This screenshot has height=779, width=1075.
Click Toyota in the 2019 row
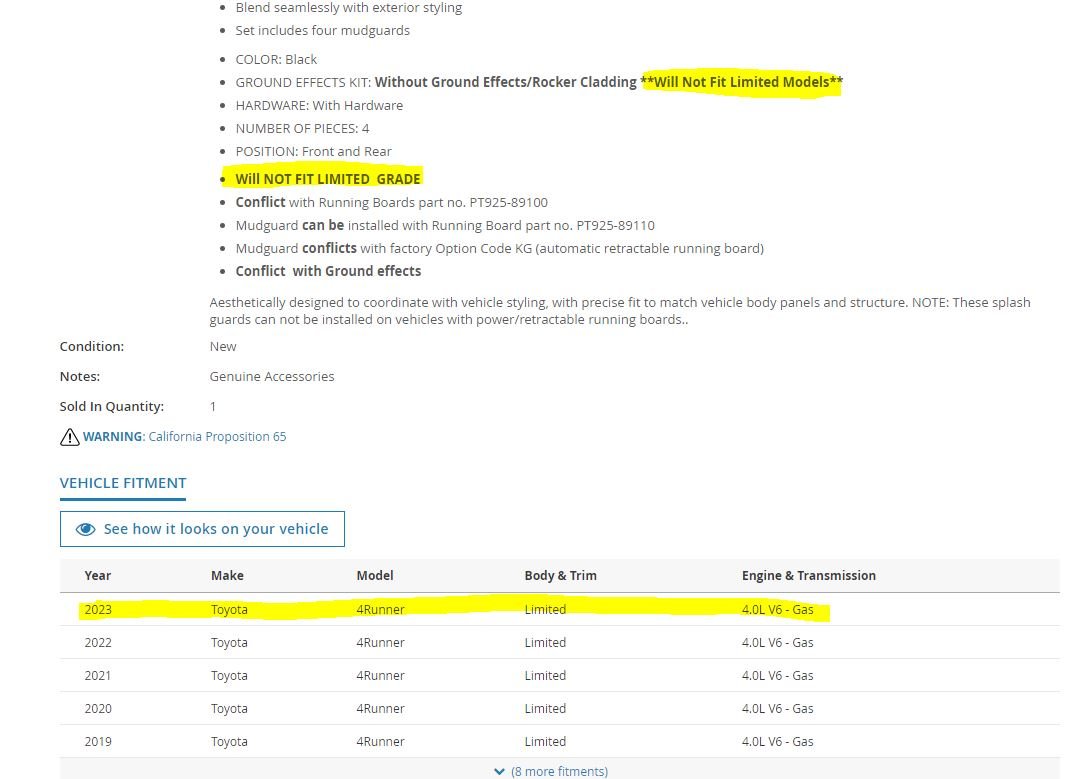tap(229, 741)
